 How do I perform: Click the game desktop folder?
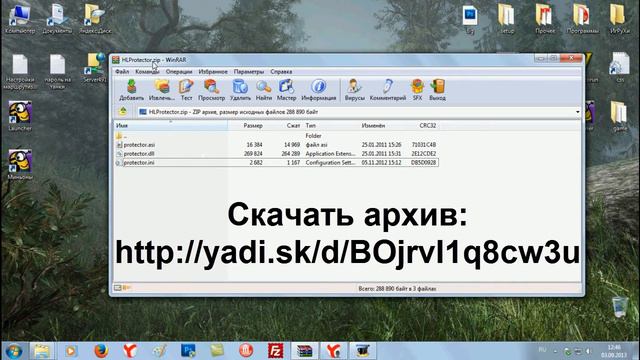click(619, 116)
